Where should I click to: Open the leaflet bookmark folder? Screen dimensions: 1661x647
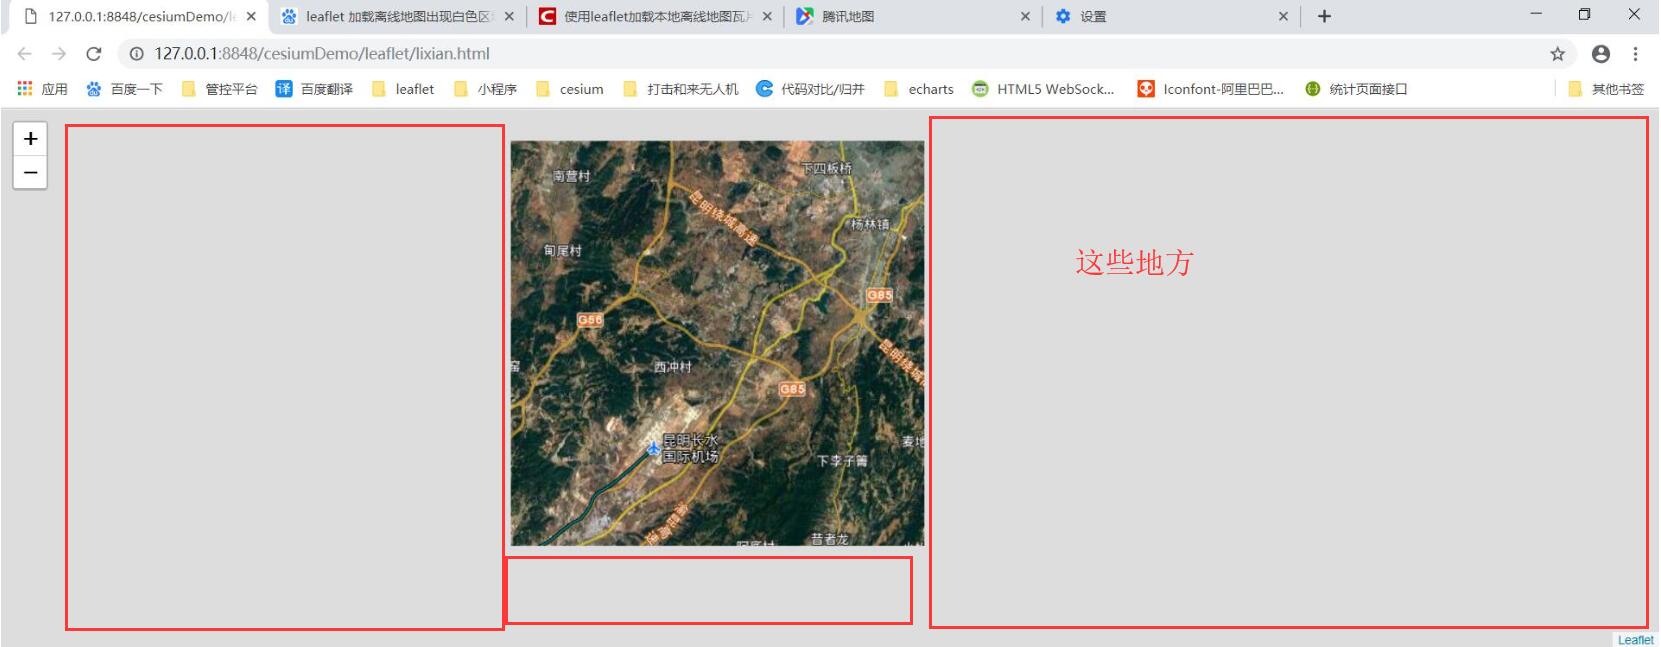tap(403, 89)
